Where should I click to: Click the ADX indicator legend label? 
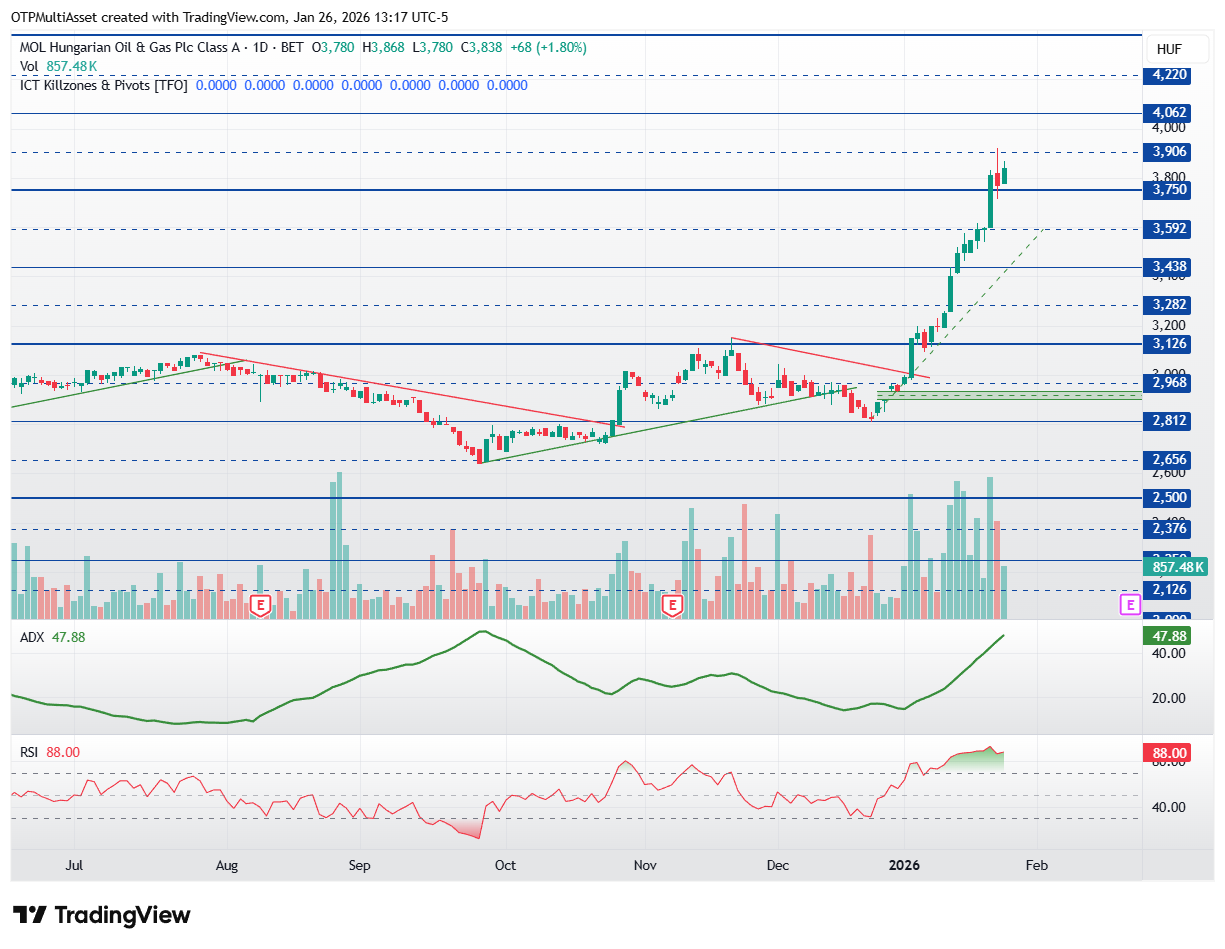click(32, 636)
